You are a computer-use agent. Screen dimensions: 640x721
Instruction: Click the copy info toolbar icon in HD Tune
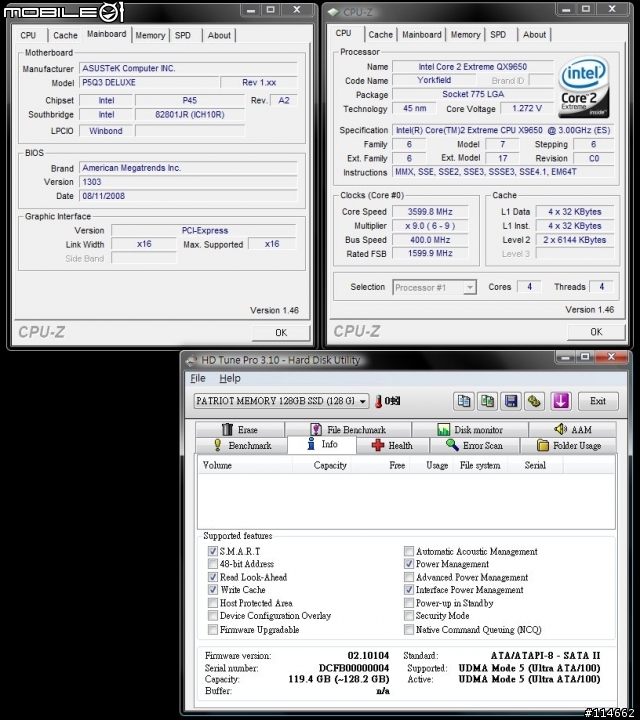tap(463, 401)
